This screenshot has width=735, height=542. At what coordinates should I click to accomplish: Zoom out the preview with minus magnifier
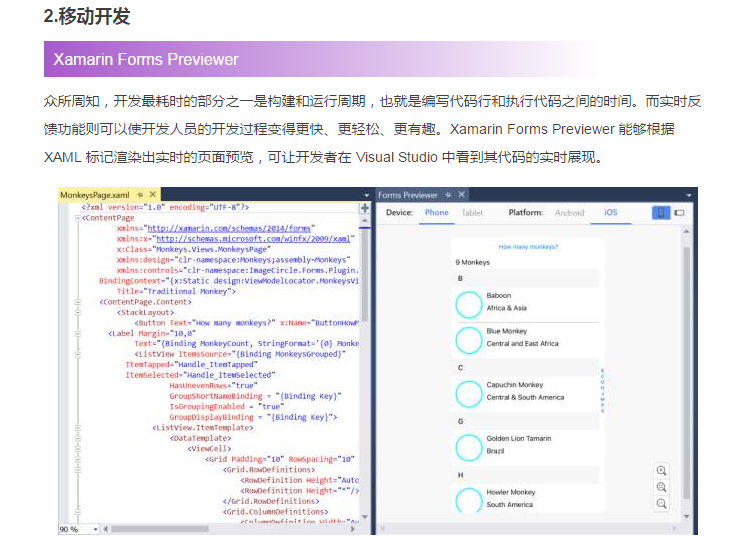point(661,504)
